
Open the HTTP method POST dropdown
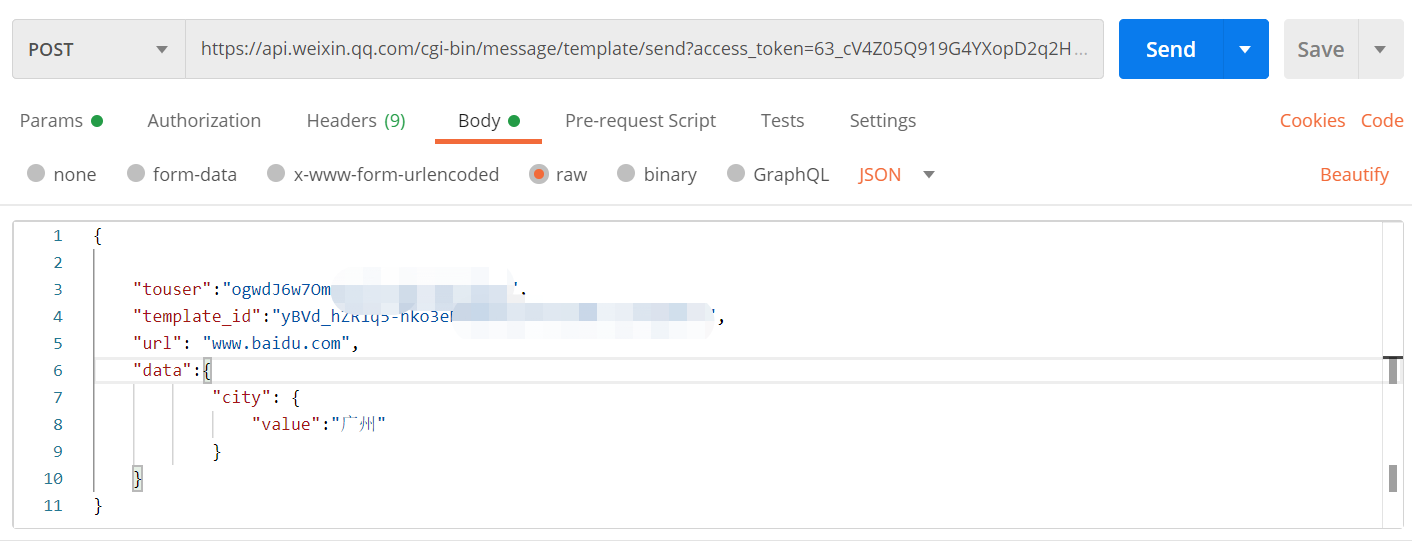click(98, 49)
